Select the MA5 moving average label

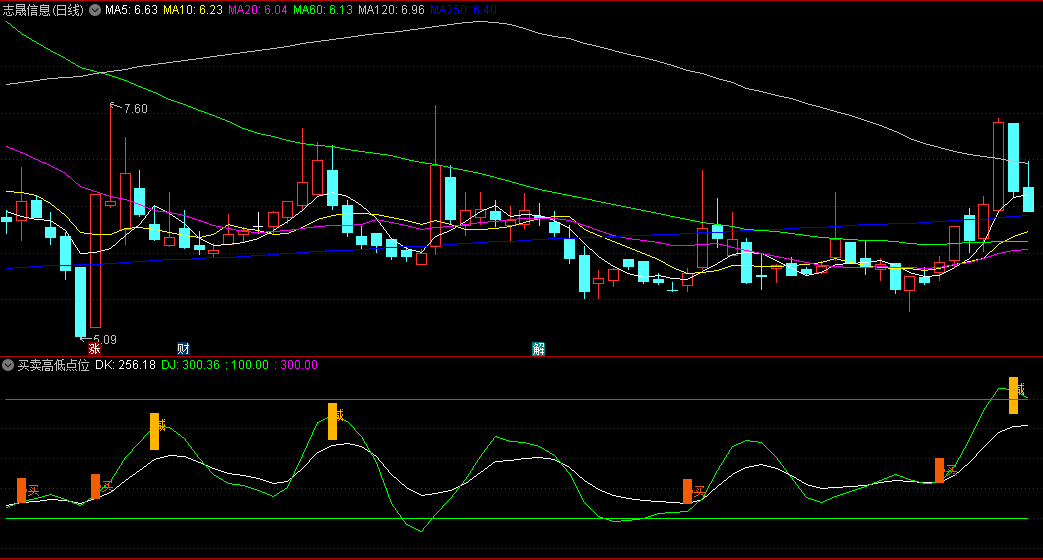point(131,10)
